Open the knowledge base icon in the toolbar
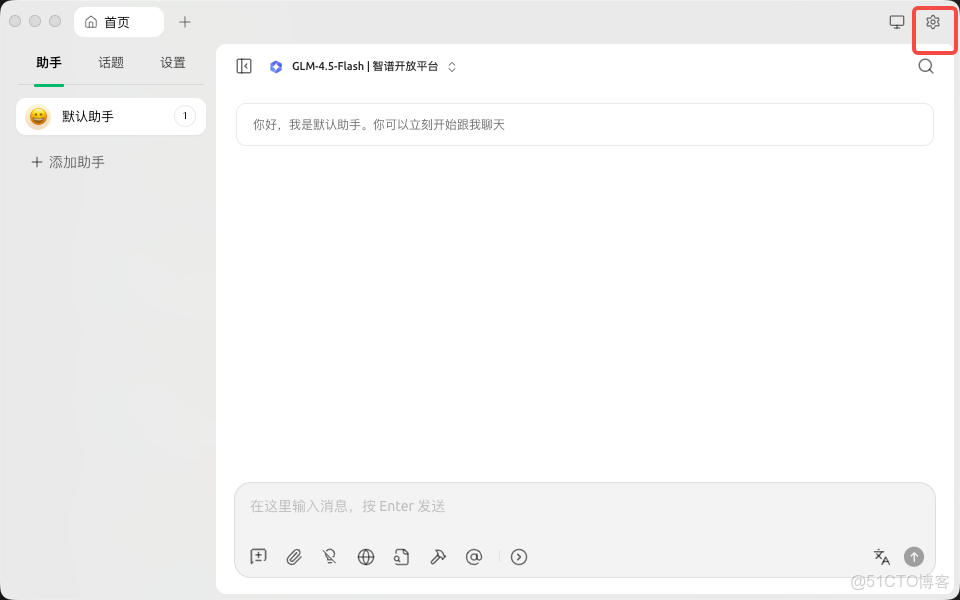 [402, 557]
